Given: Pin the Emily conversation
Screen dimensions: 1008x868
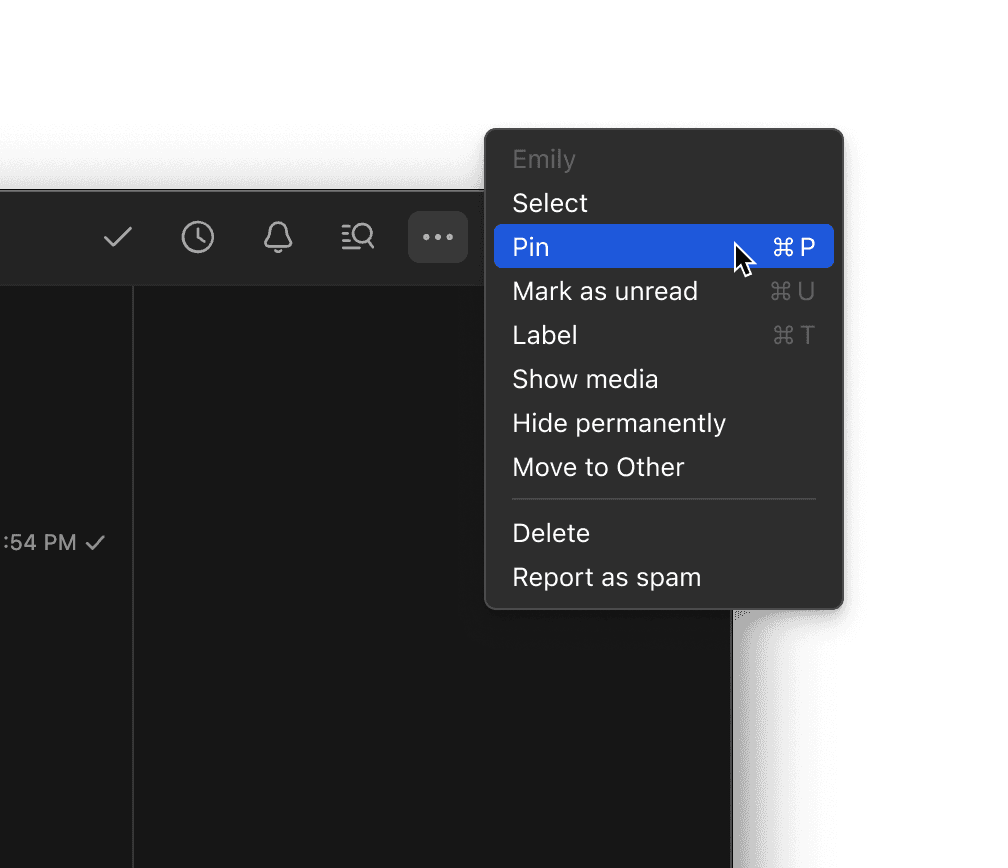Looking at the screenshot, I should 600,247.
